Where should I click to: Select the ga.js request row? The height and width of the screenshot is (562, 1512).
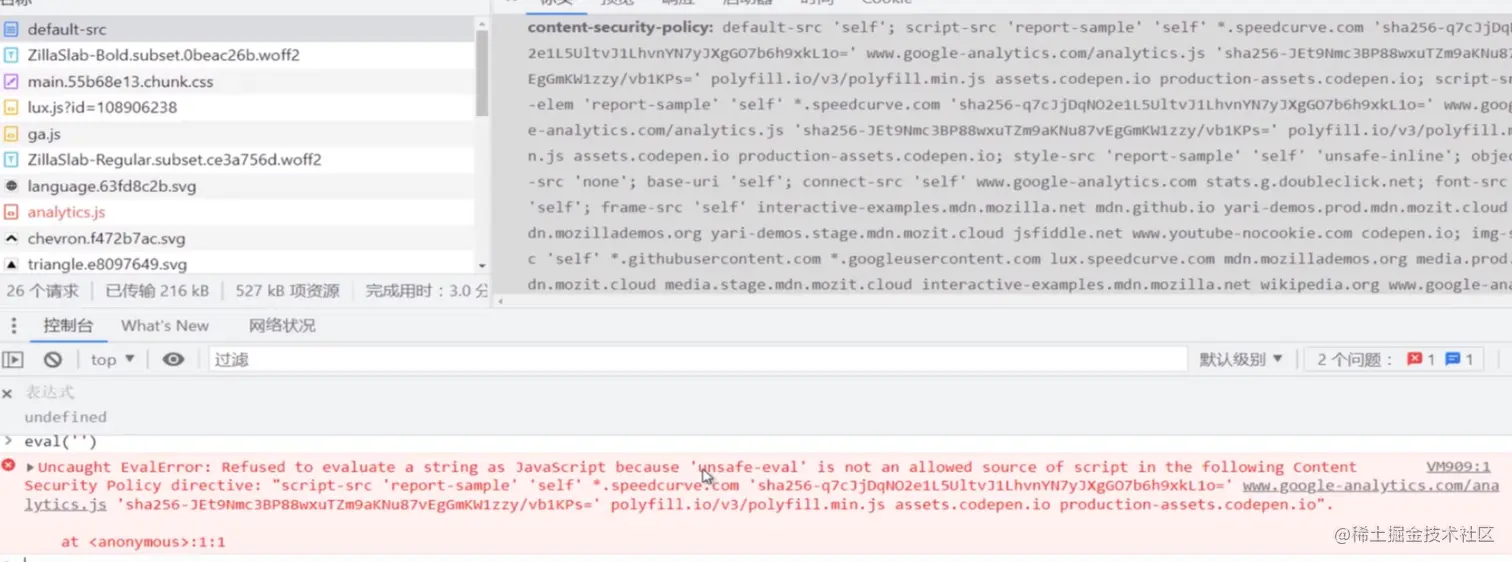[238, 134]
